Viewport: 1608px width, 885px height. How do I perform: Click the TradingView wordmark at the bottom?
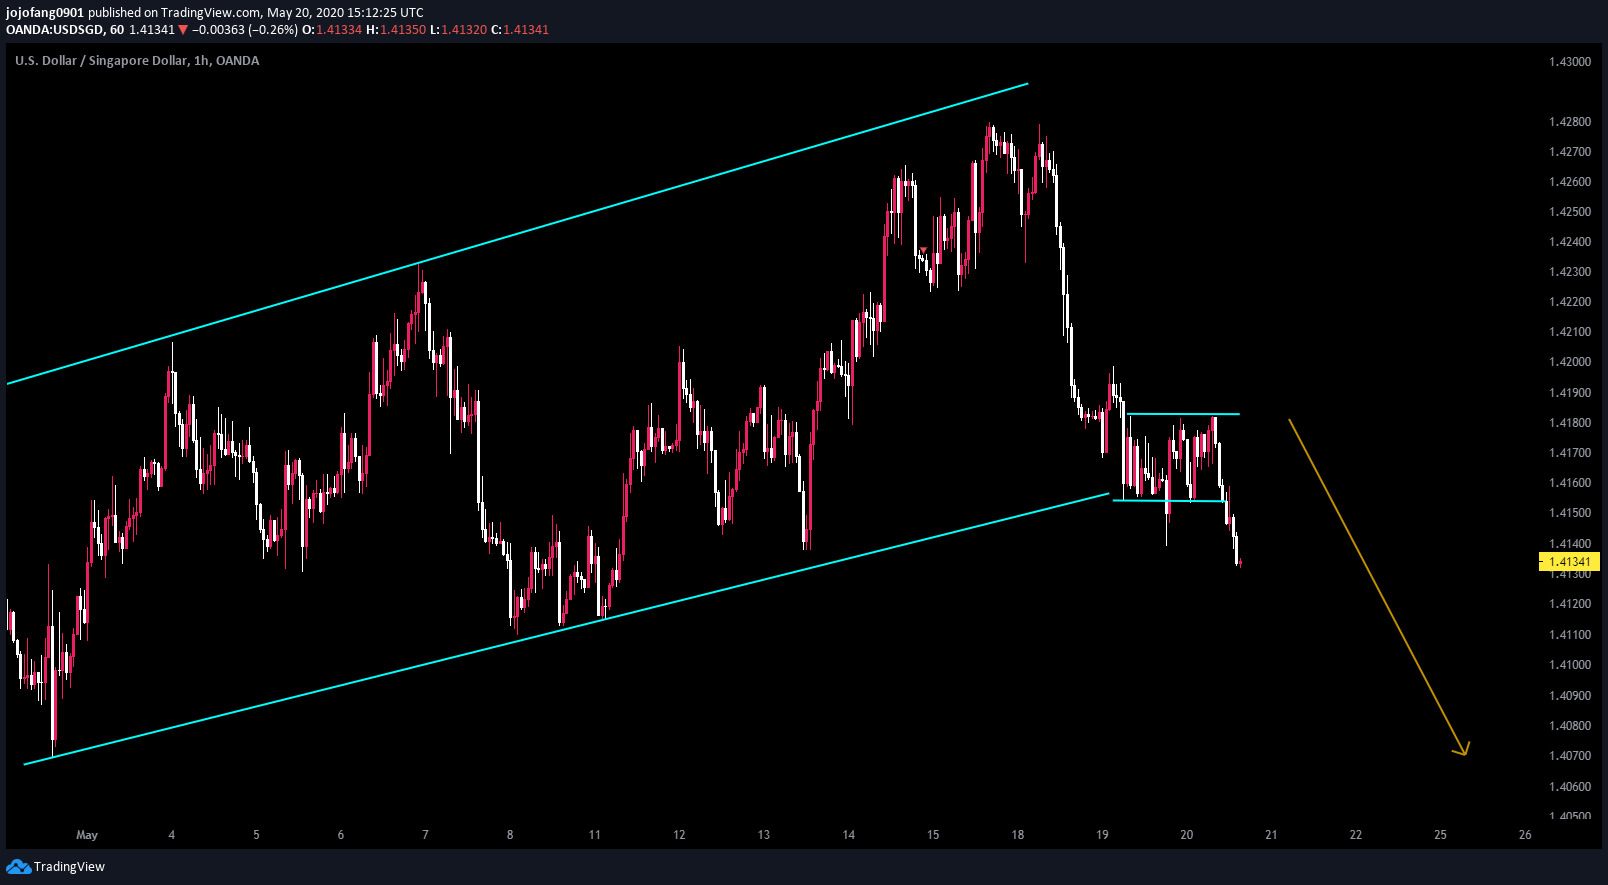pos(69,867)
